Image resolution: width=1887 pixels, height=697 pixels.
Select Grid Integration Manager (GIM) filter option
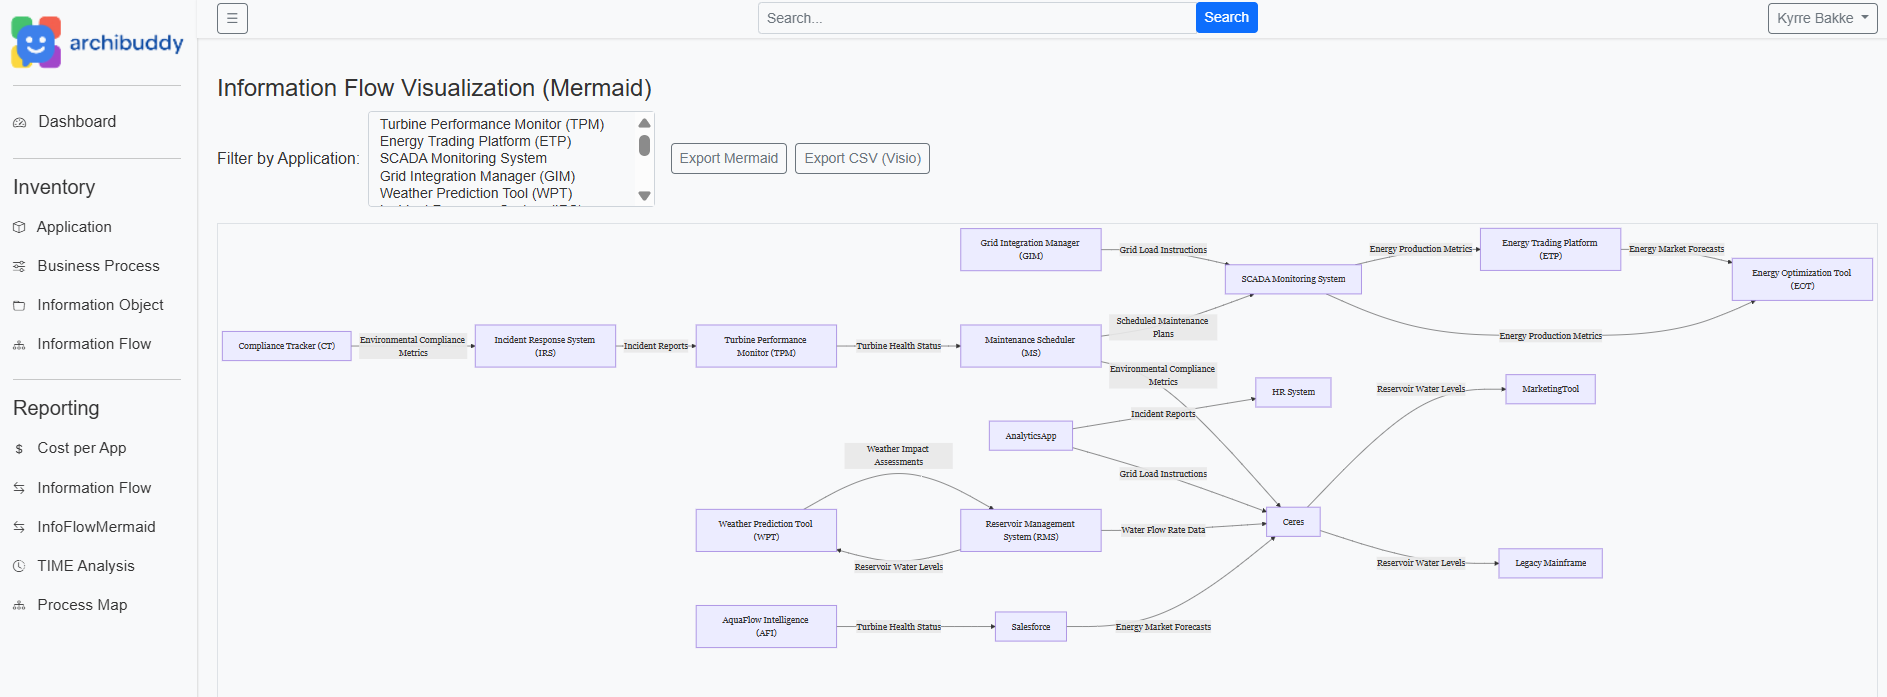click(477, 176)
